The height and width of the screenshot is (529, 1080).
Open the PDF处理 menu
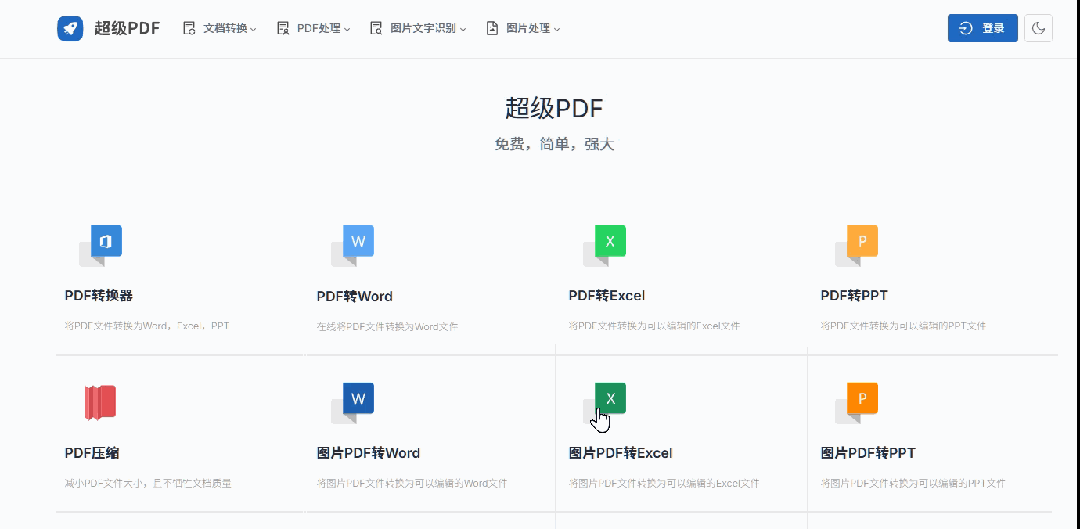click(313, 28)
